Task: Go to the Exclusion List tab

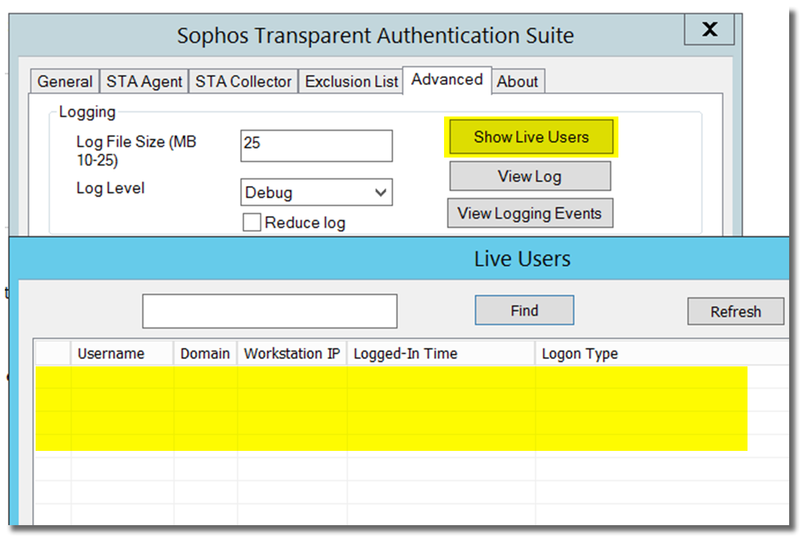Action: point(351,82)
